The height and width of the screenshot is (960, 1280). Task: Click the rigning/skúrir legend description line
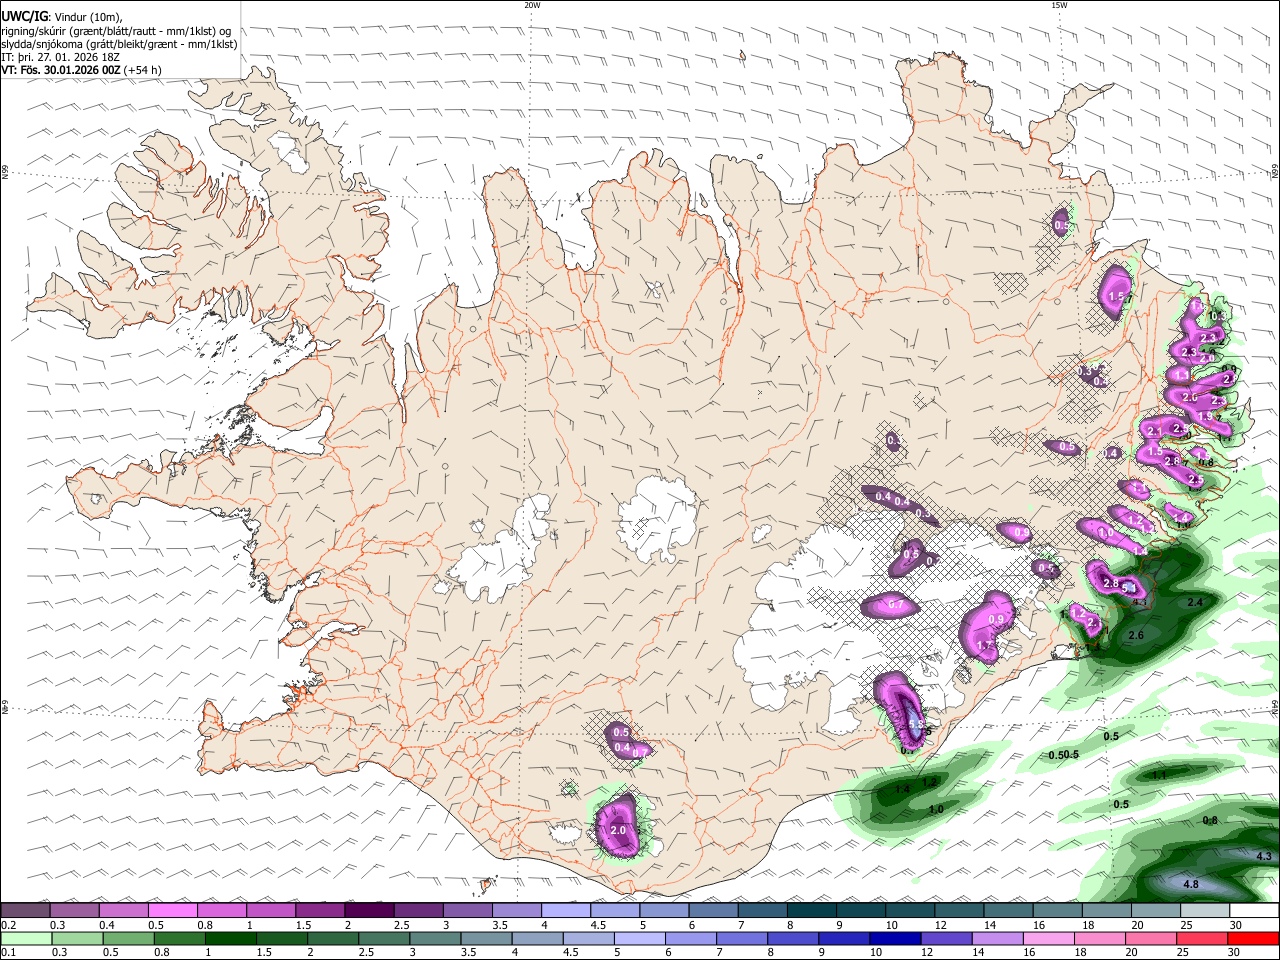click(x=116, y=30)
